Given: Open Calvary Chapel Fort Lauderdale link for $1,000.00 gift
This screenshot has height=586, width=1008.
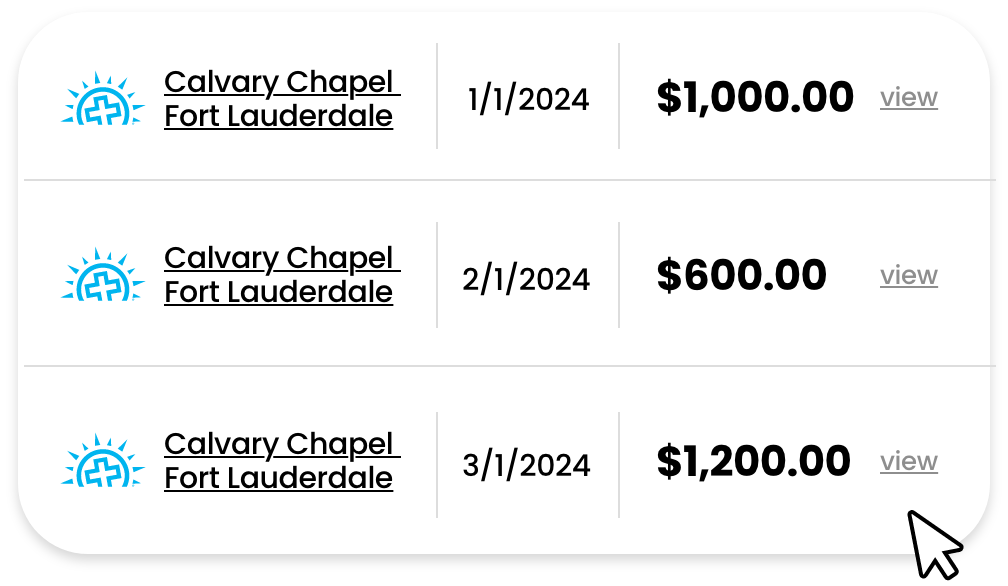Looking at the screenshot, I should 282,99.
